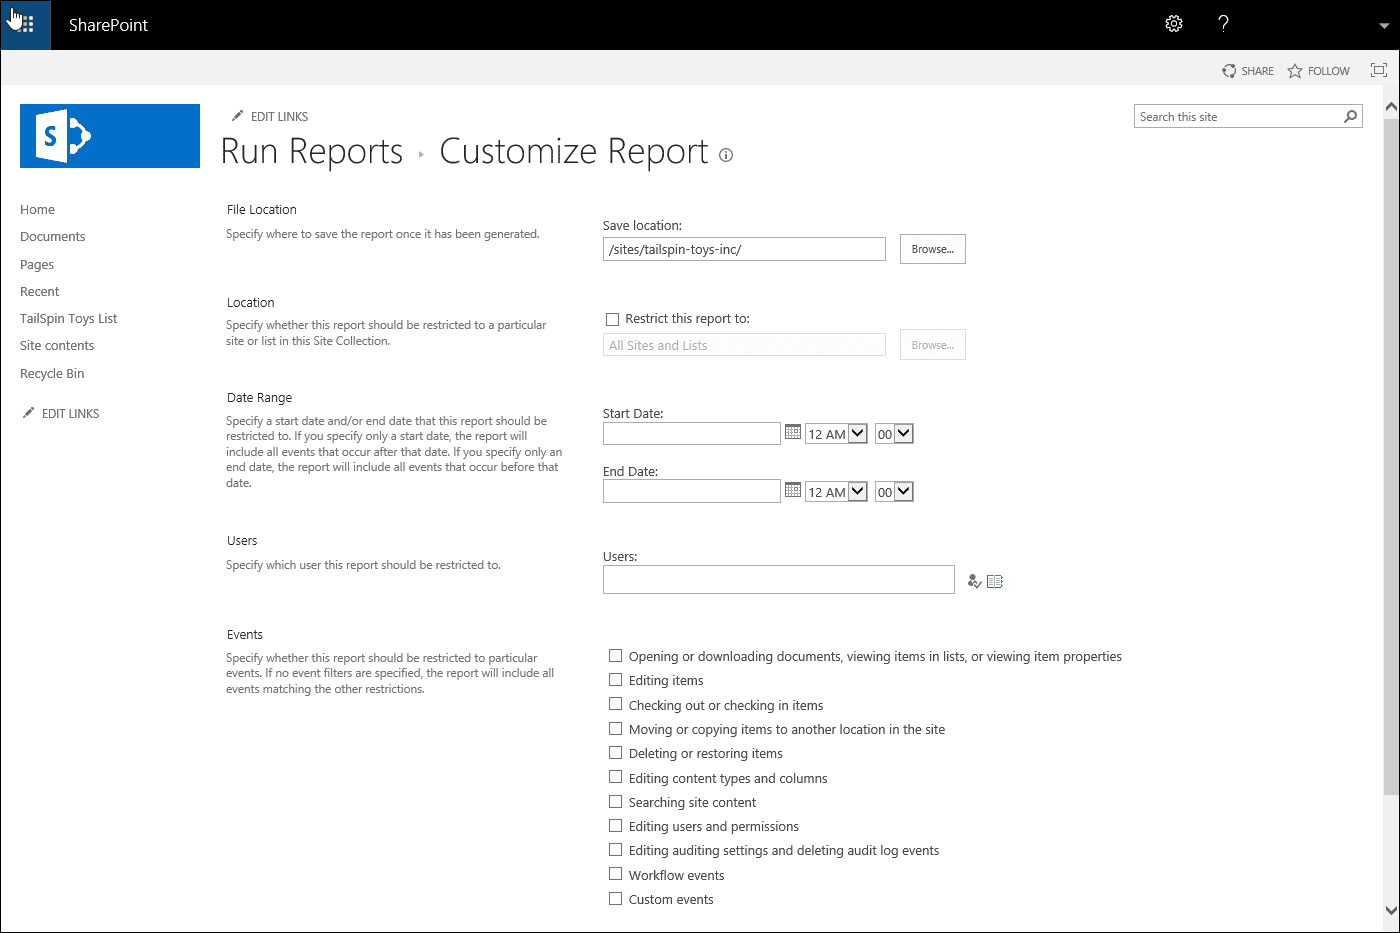
Task: Open the End Date calendar picker icon
Action: pos(792,490)
